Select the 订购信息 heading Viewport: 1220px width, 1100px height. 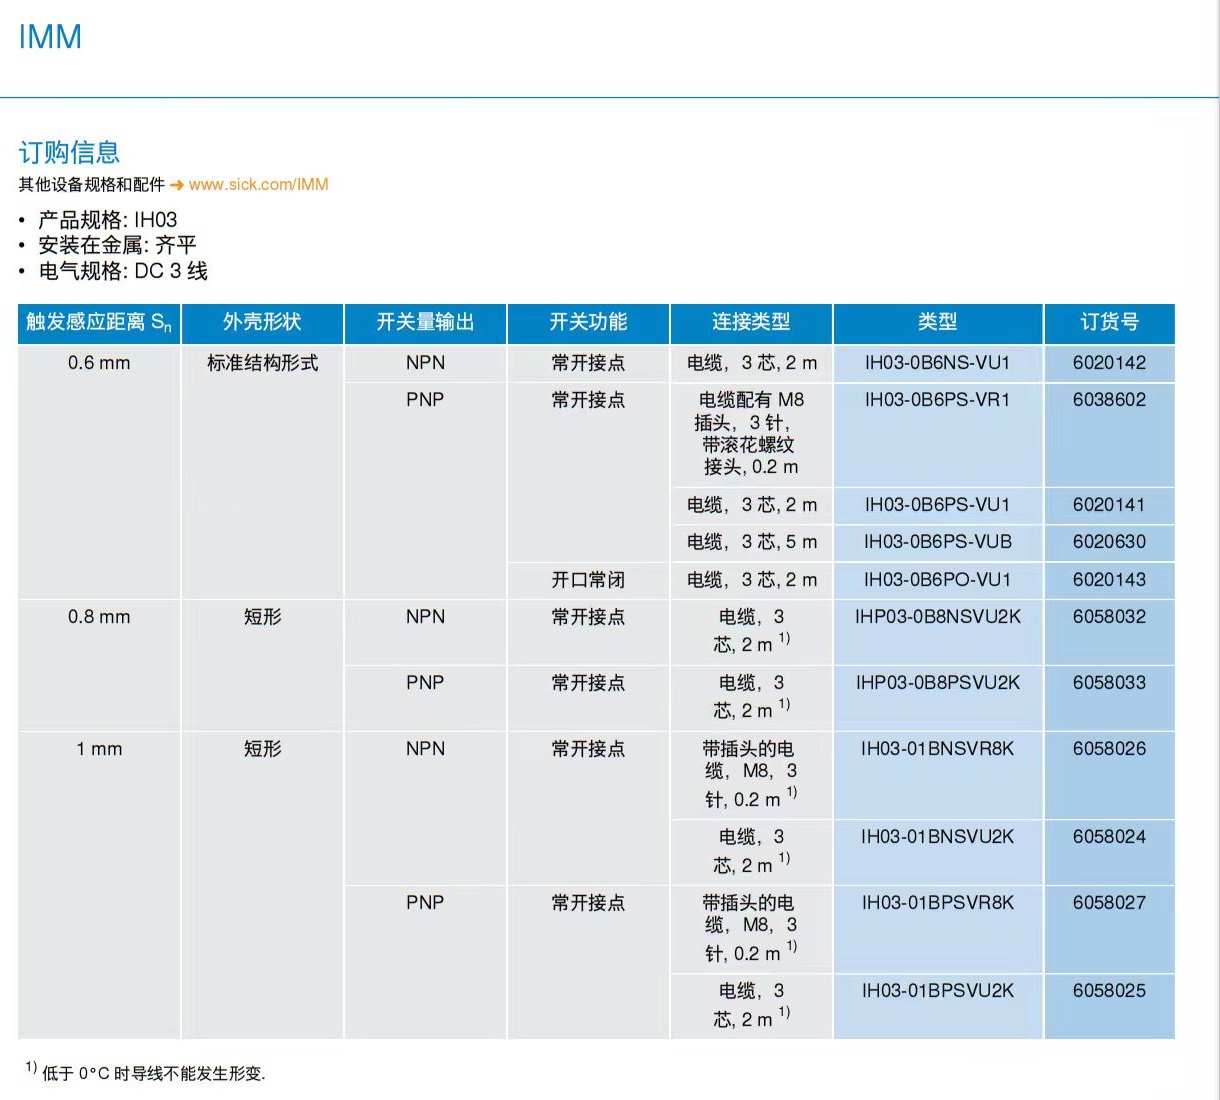(x=69, y=152)
